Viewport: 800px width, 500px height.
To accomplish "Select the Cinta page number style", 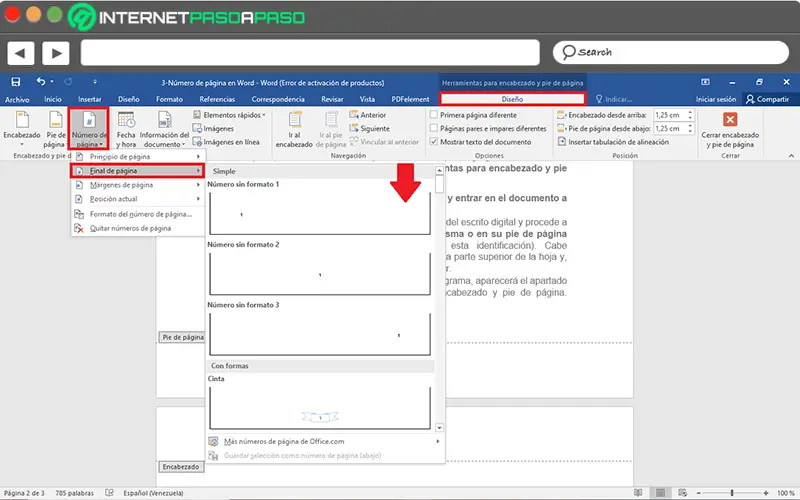I will pos(320,407).
